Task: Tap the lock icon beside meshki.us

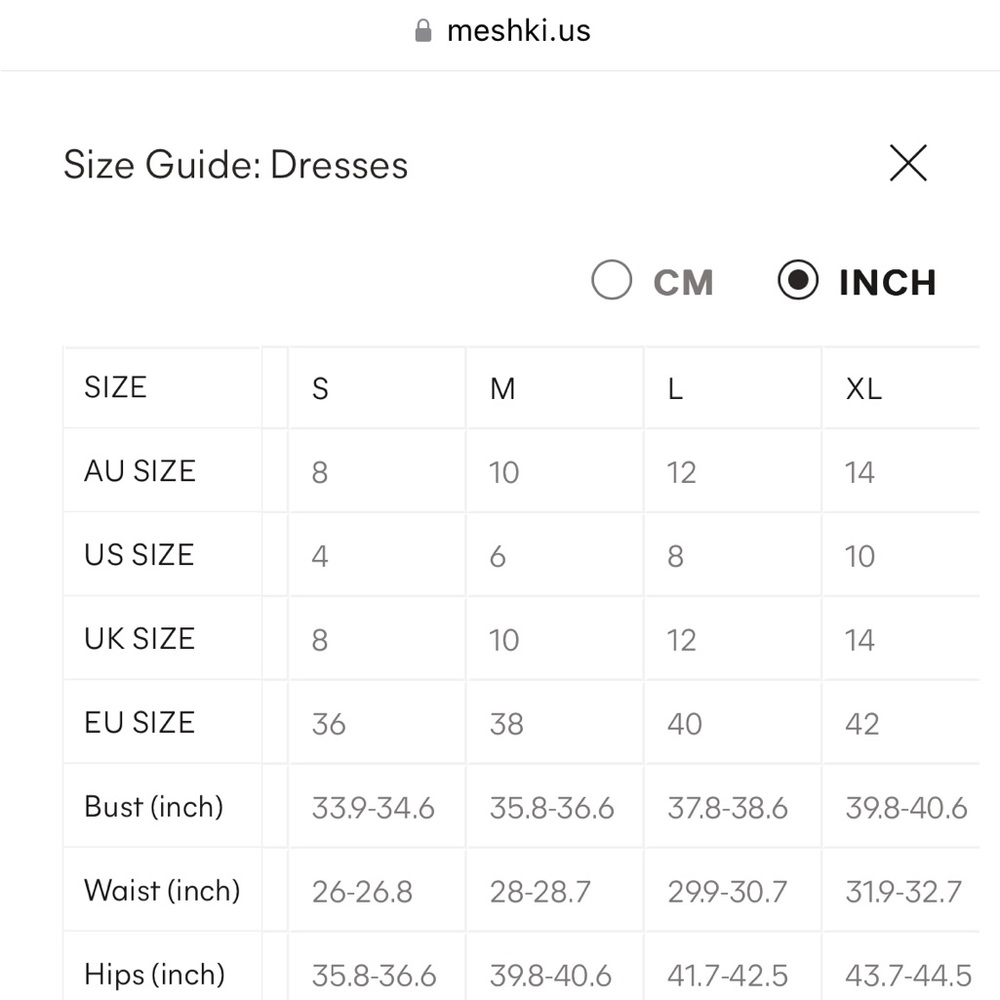Action: point(423,31)
